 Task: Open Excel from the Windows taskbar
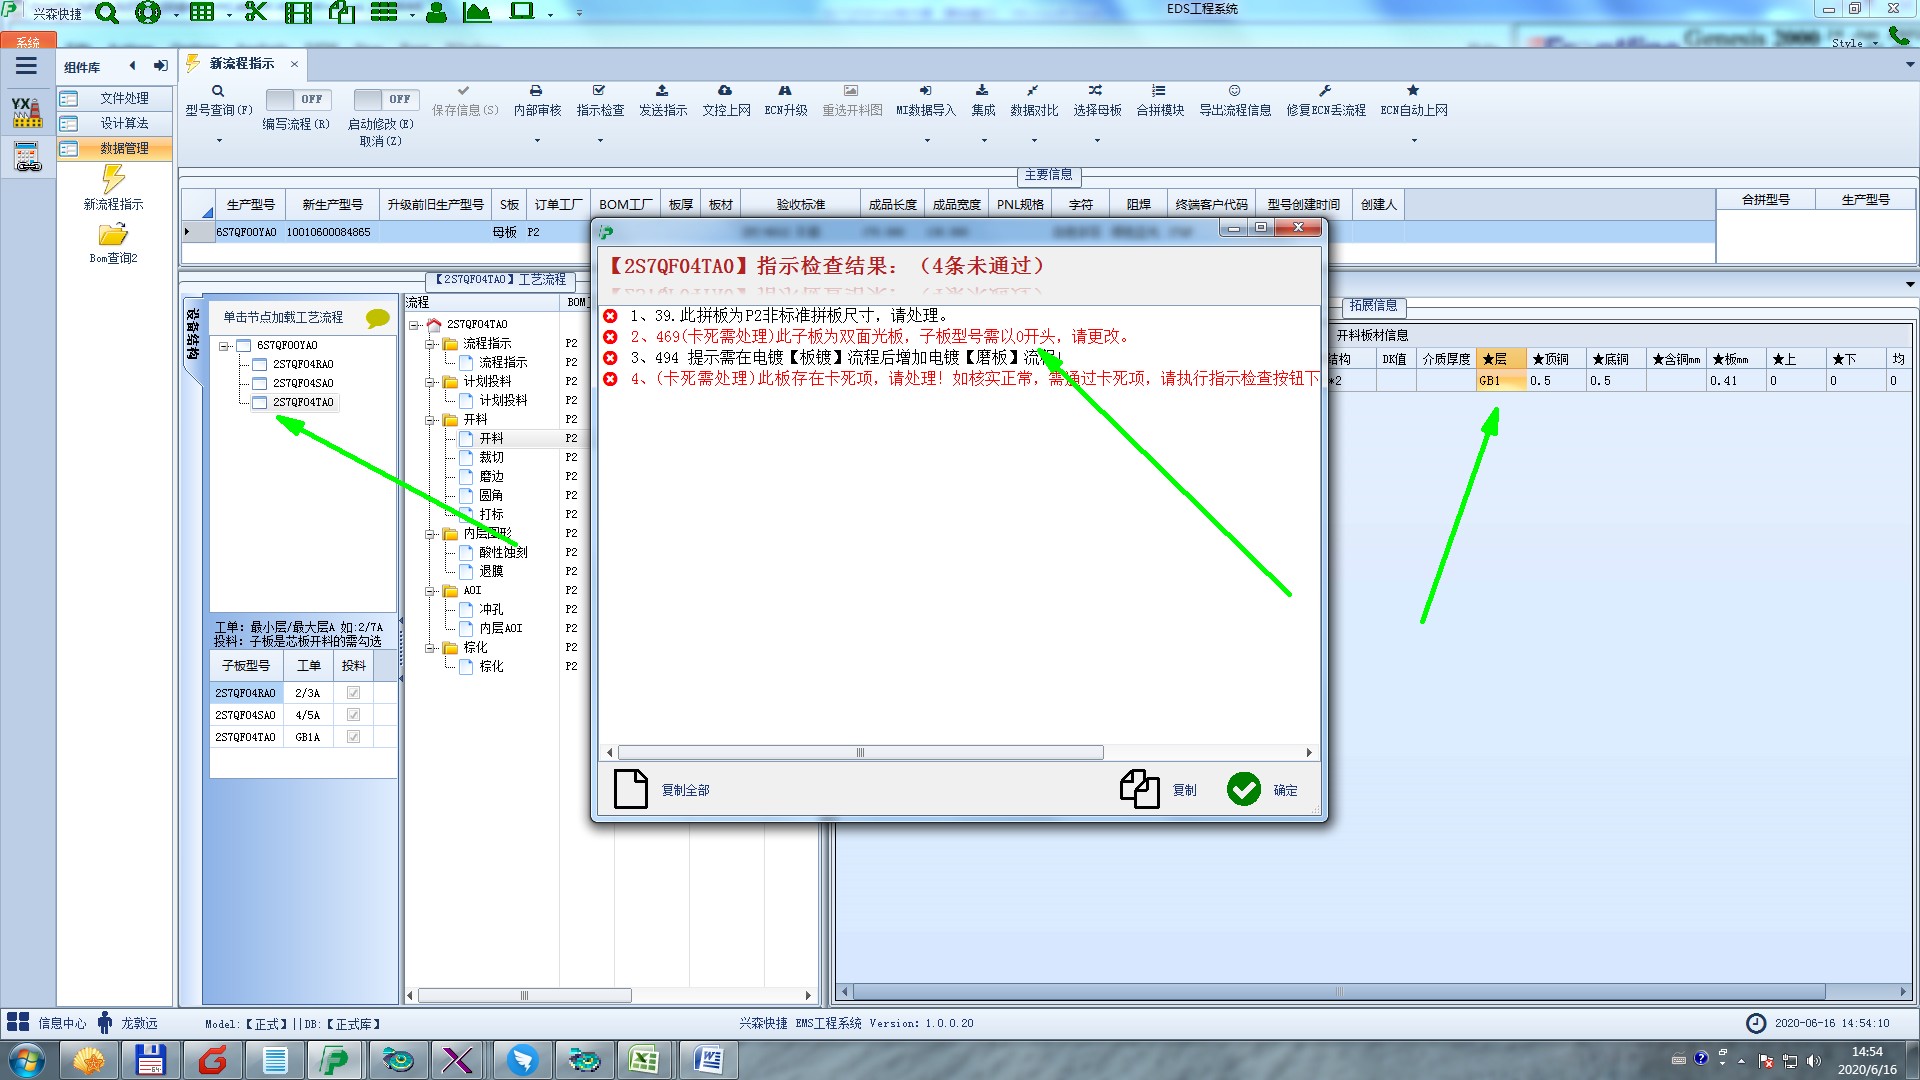click(x=644, y=1060)
